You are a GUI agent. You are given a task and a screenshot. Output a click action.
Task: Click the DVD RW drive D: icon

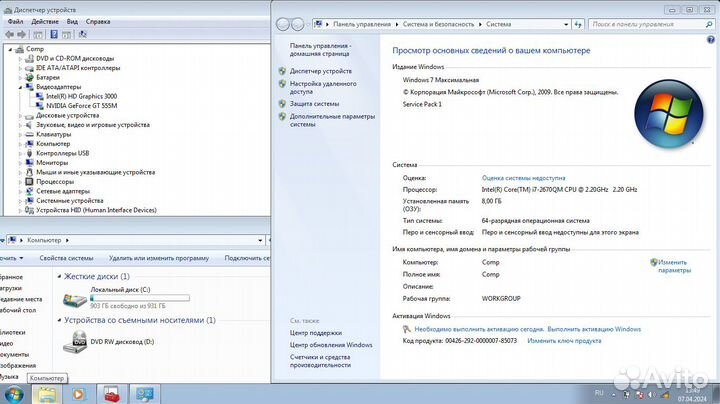[x=74, y=342]
